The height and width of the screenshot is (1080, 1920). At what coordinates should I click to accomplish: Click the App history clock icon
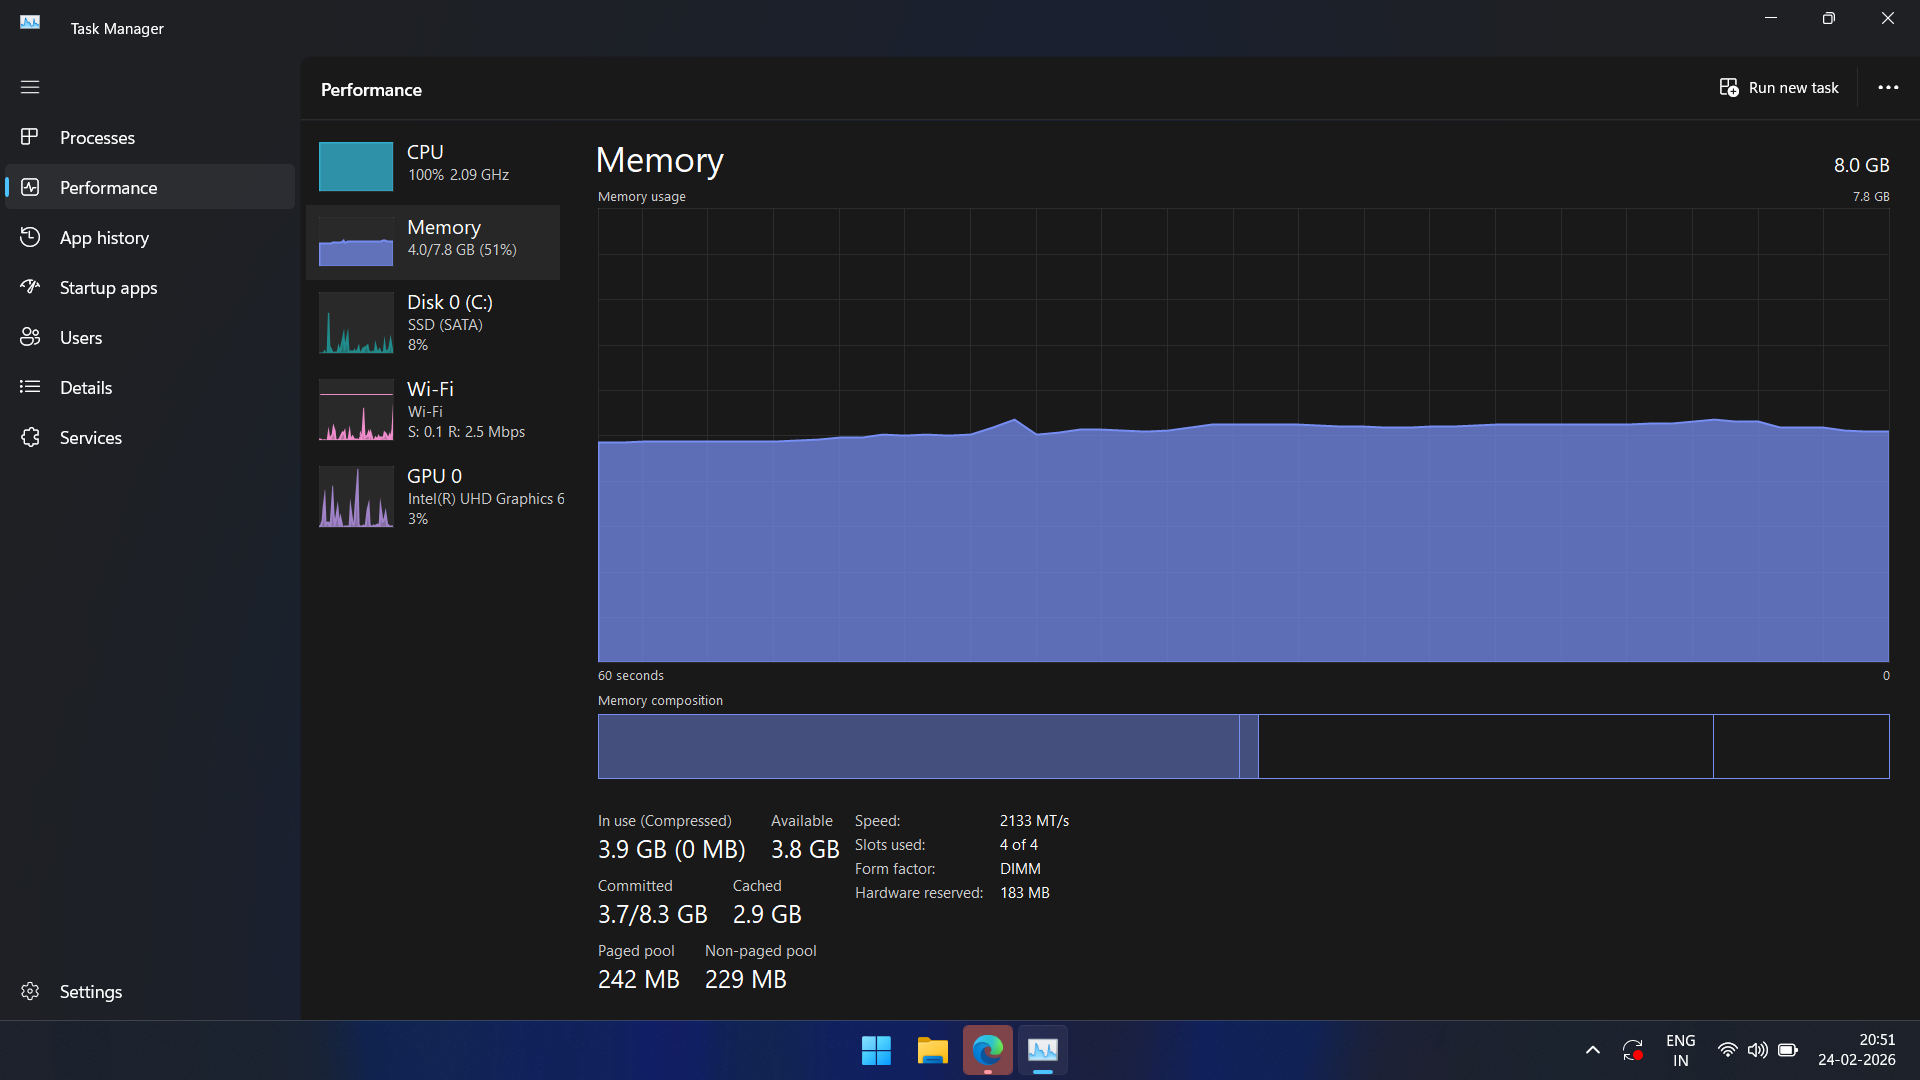30,237
